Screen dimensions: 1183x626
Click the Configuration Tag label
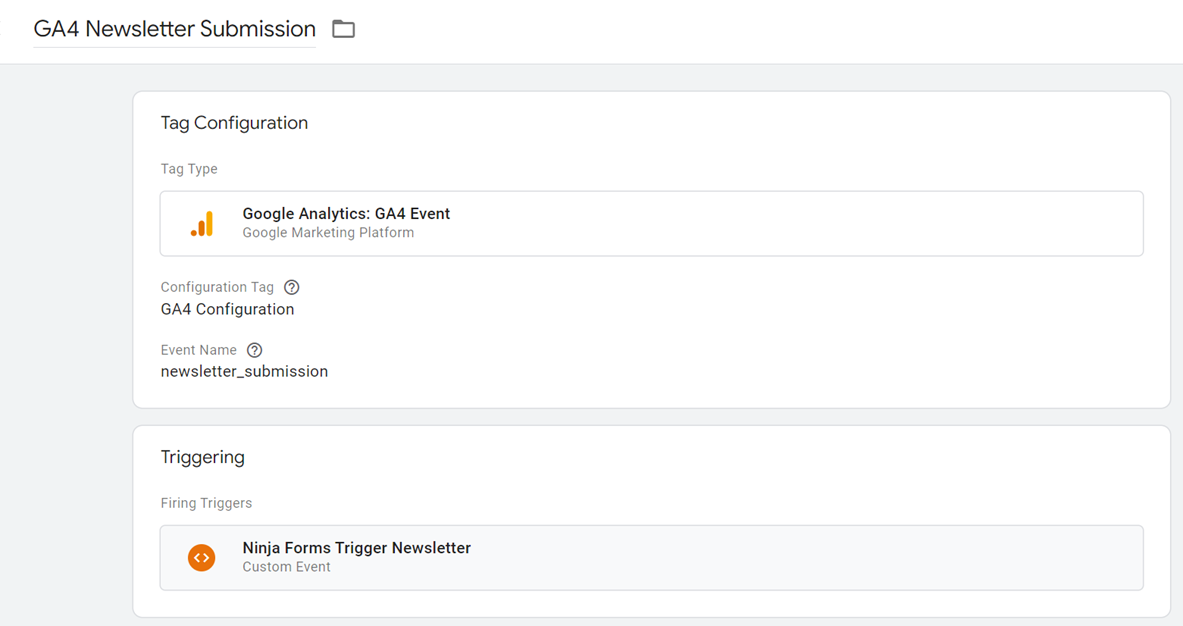[217, 287]
